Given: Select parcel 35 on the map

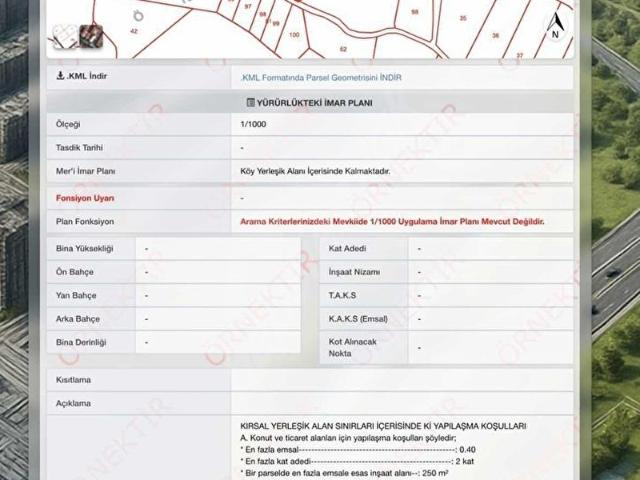Looking at the screenshot, I should (x=463, y=18).
